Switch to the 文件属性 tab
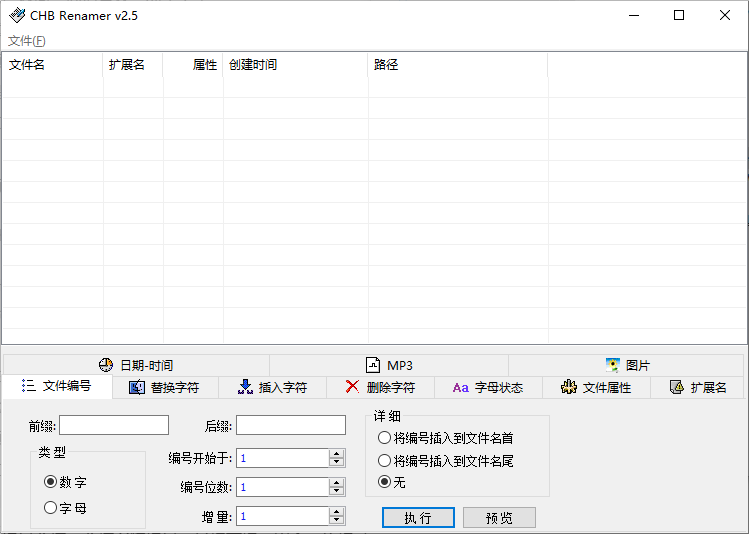The width and height of the screenshot is (749, 534). point(596,387)
